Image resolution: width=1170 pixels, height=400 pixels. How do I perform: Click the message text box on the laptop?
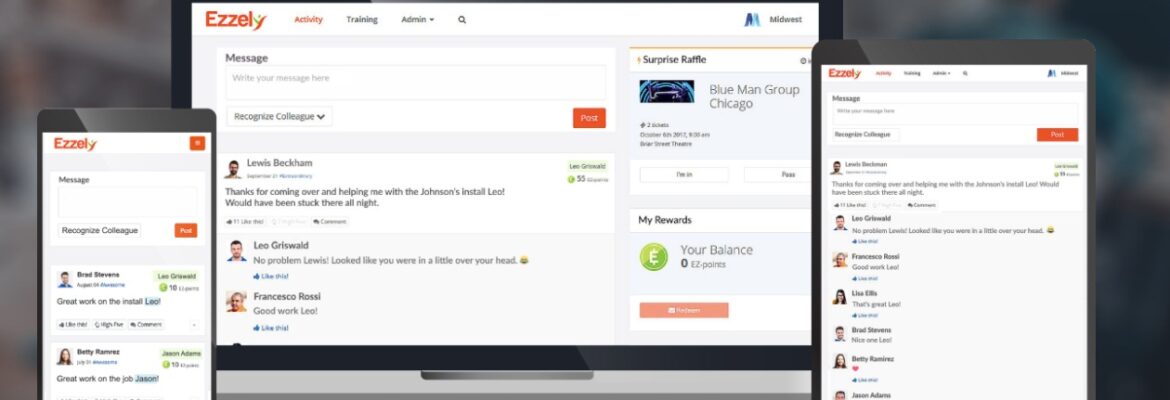pos(416,83)
